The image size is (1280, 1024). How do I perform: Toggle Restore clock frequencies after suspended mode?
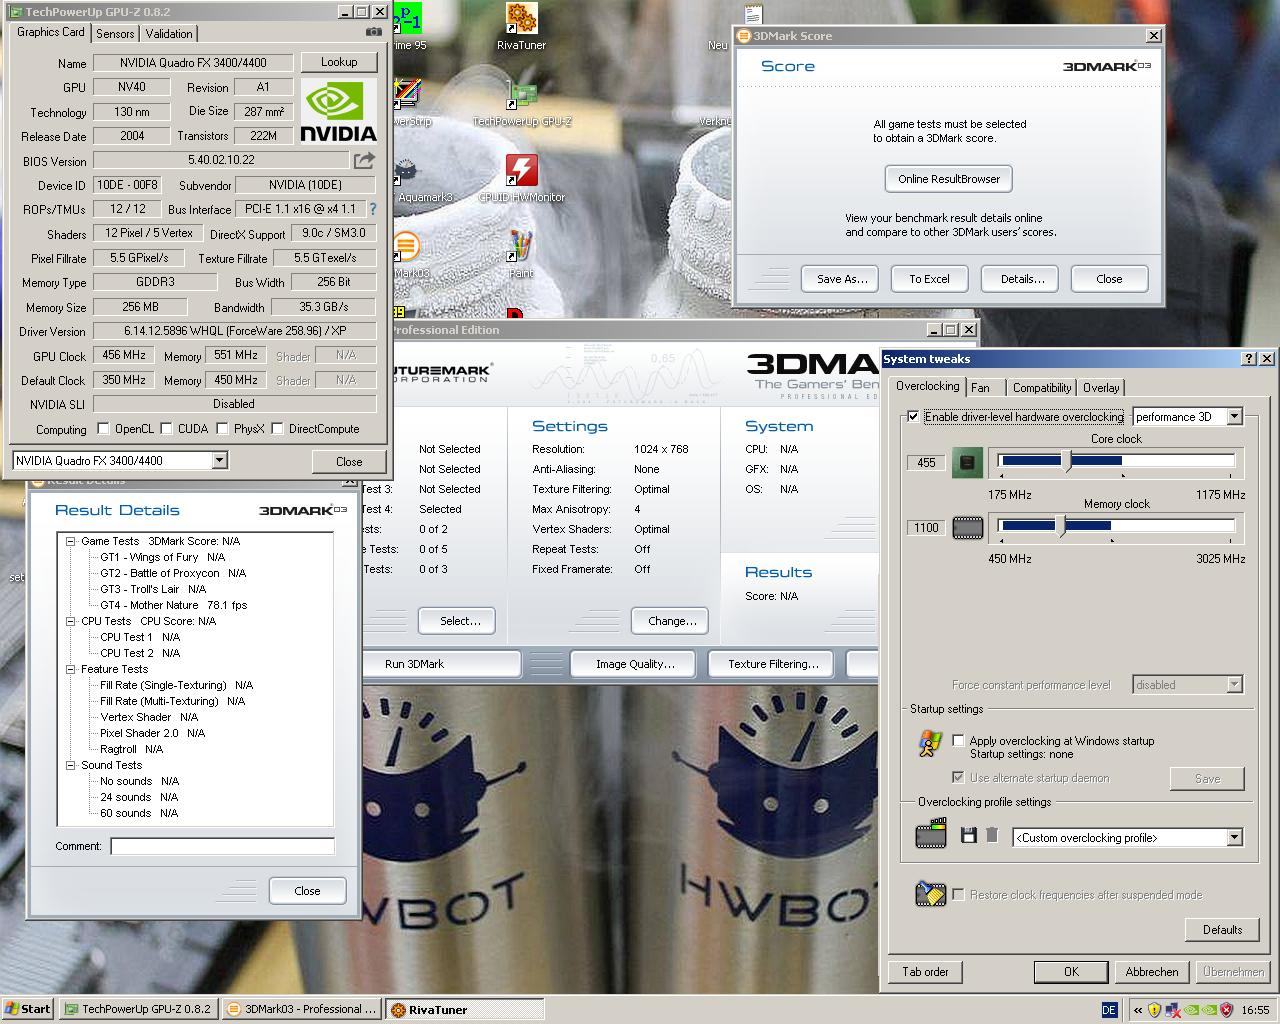coord(958,895)
